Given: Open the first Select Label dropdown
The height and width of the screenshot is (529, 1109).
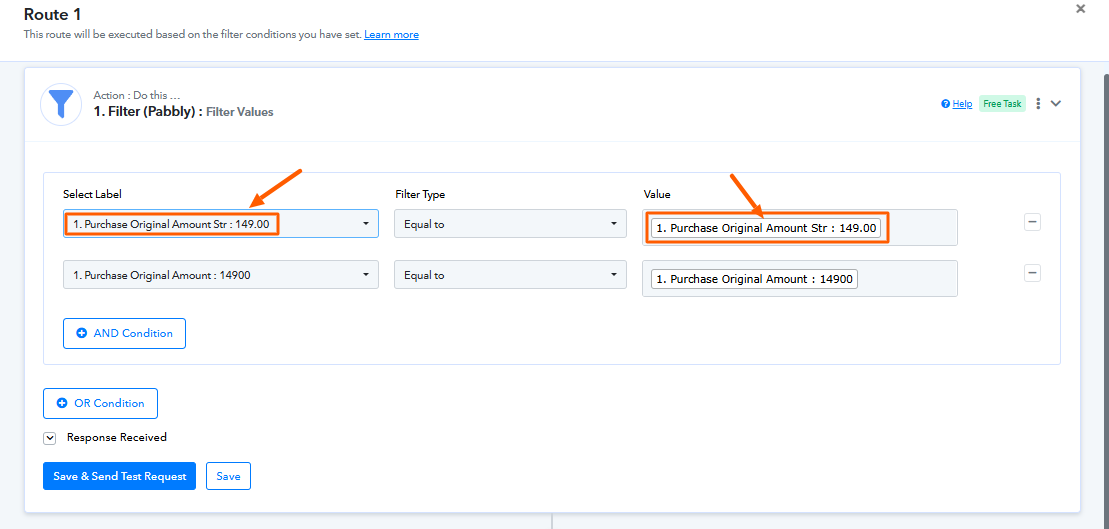Looking at the screenshot, I should (x=220, y=224).
